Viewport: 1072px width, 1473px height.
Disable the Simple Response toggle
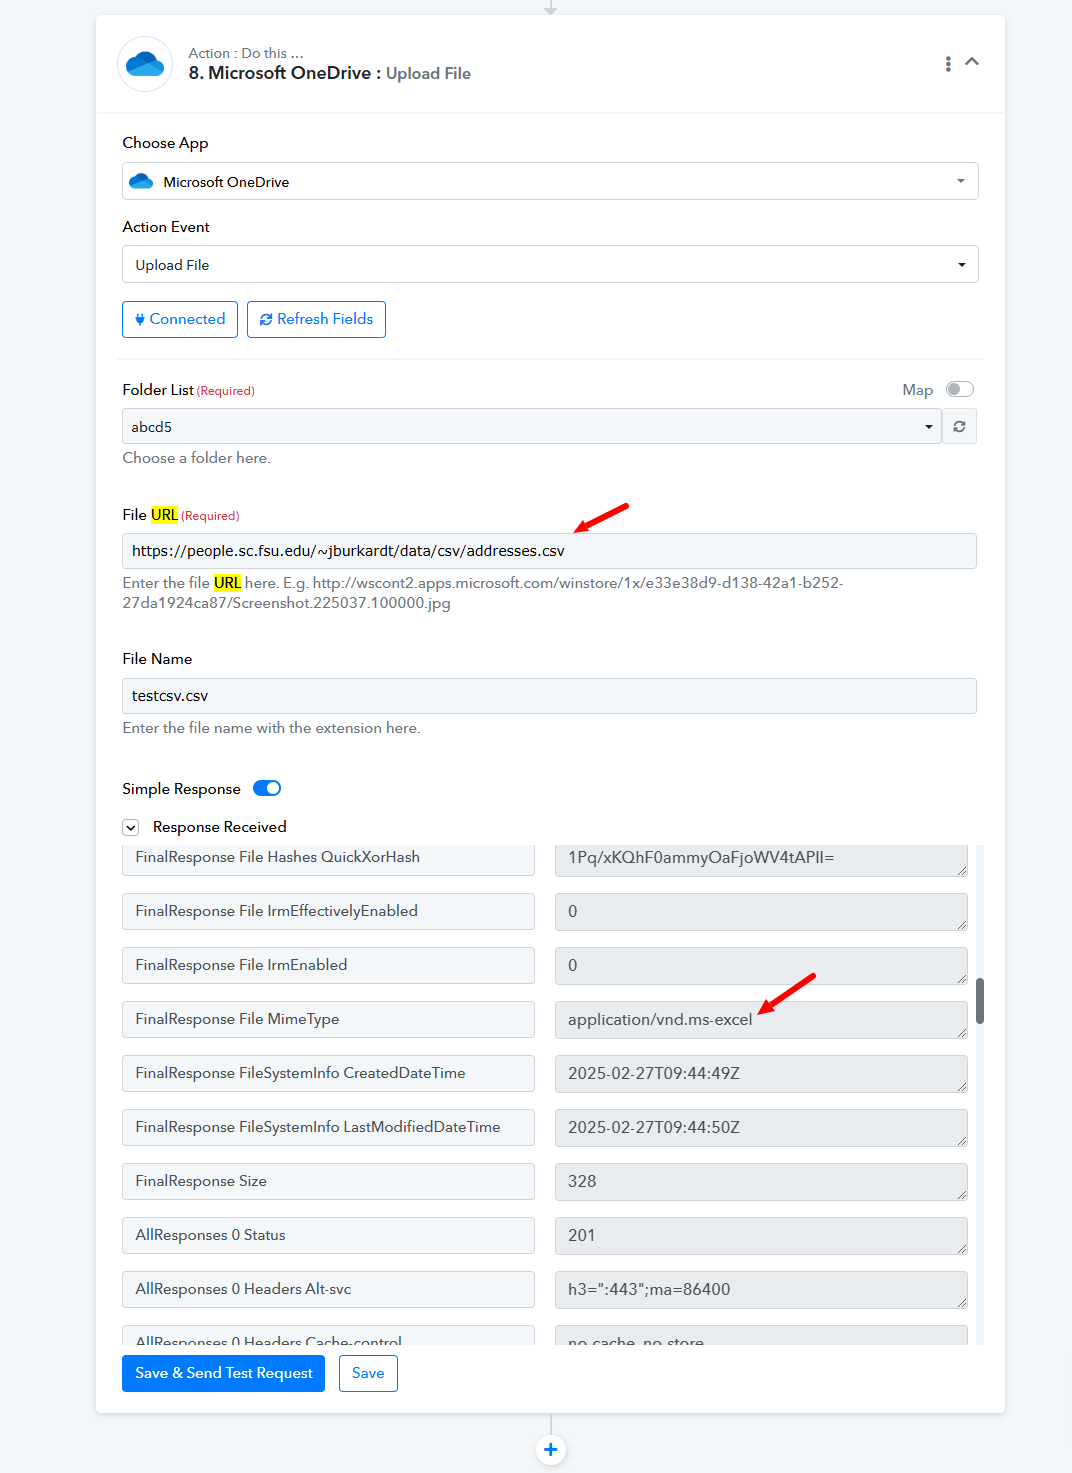coord(267,788)
